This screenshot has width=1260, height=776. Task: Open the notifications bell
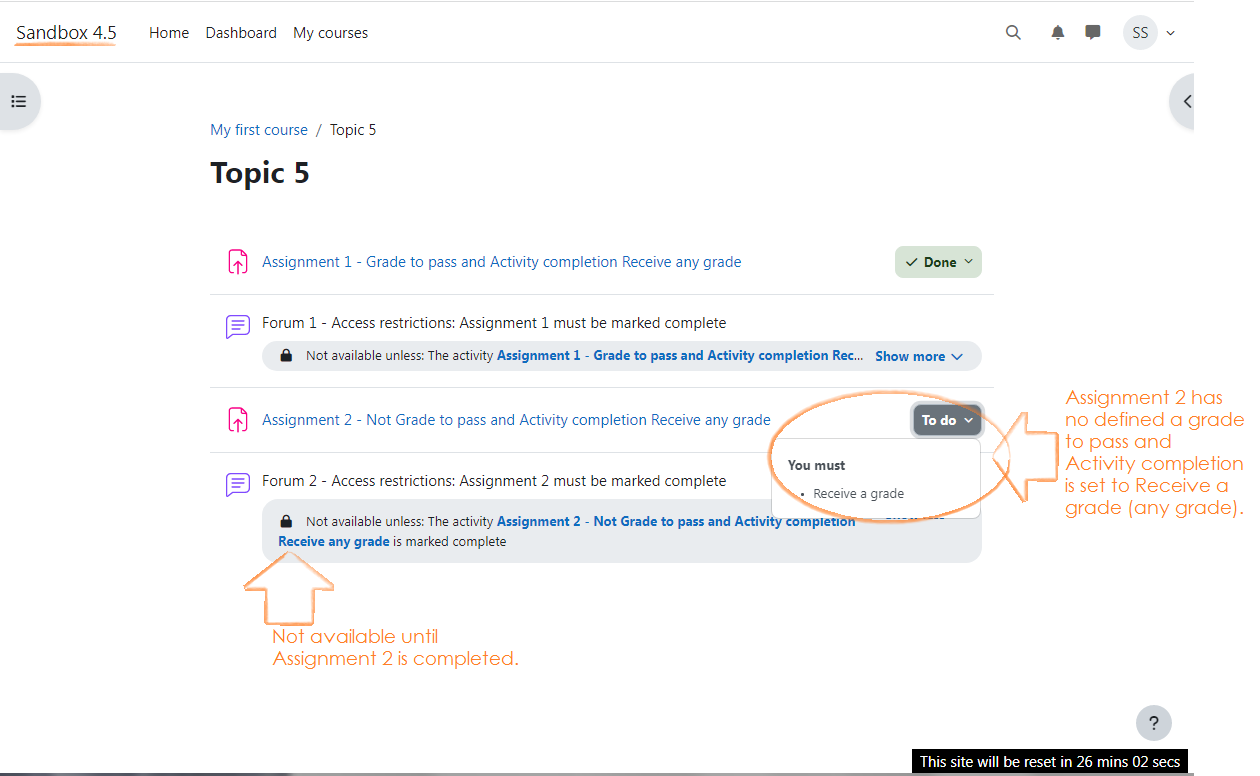[x=1058, y=33]
